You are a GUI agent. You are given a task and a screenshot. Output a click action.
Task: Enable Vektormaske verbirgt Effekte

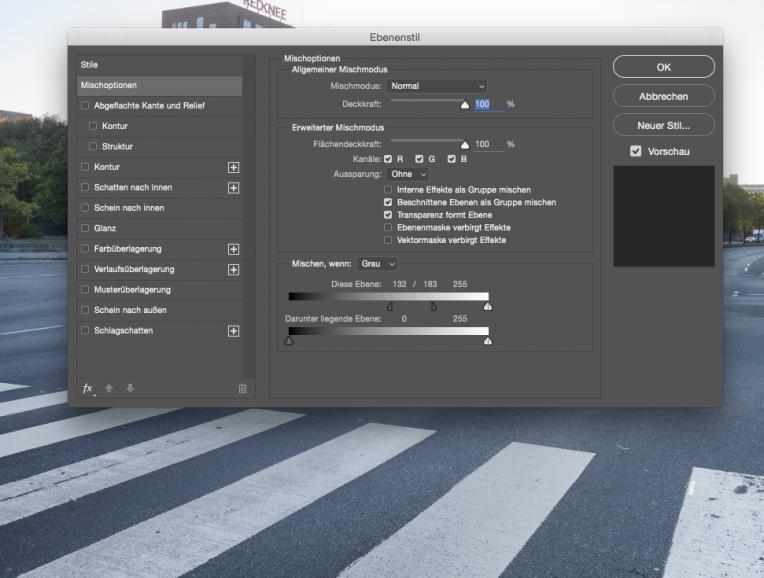click(x=388, y=240)
